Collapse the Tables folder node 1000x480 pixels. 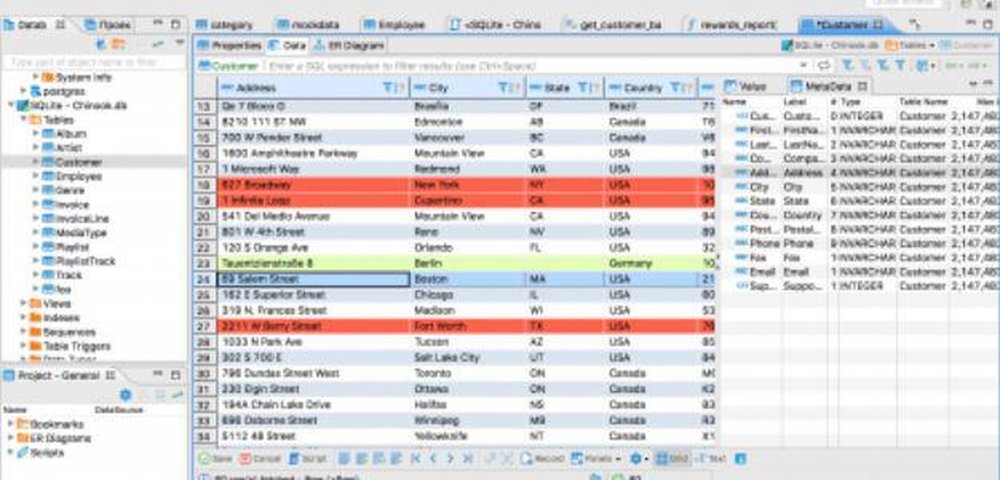(x=23, y=120)
